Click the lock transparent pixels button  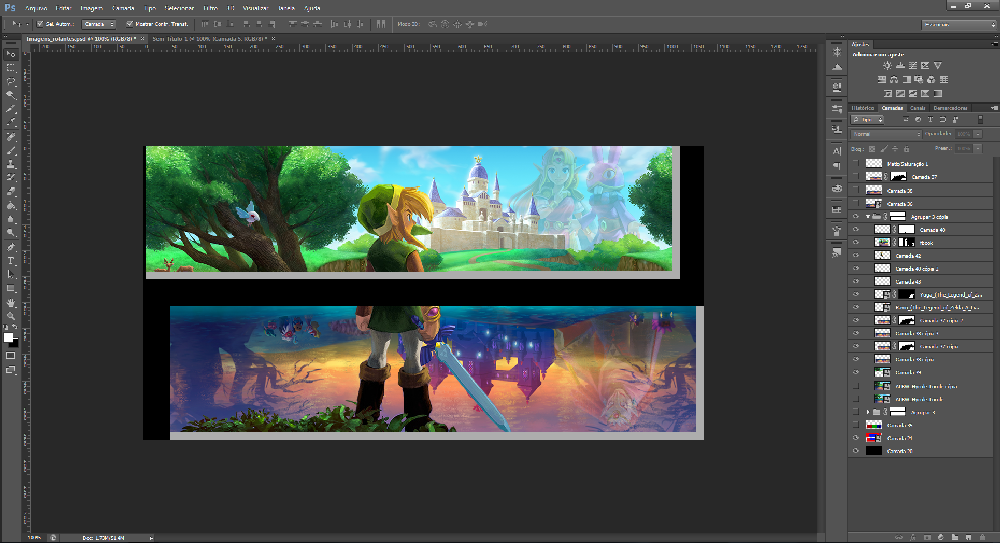click(x=872, y=149)
